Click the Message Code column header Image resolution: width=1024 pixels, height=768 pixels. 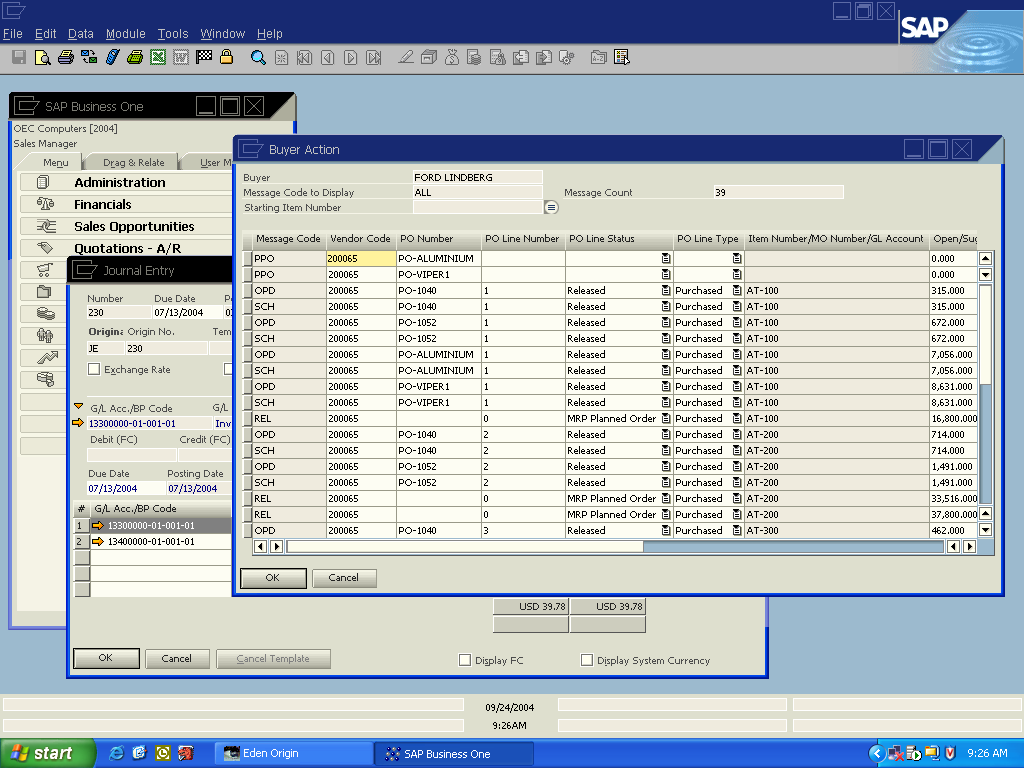click(x=288, y=239)
